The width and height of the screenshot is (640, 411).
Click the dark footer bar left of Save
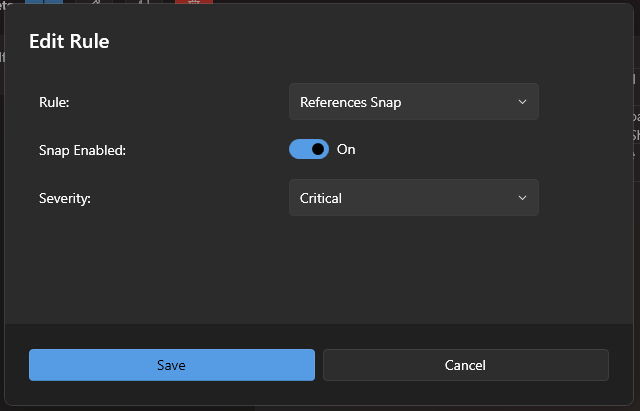click(16, 365)
